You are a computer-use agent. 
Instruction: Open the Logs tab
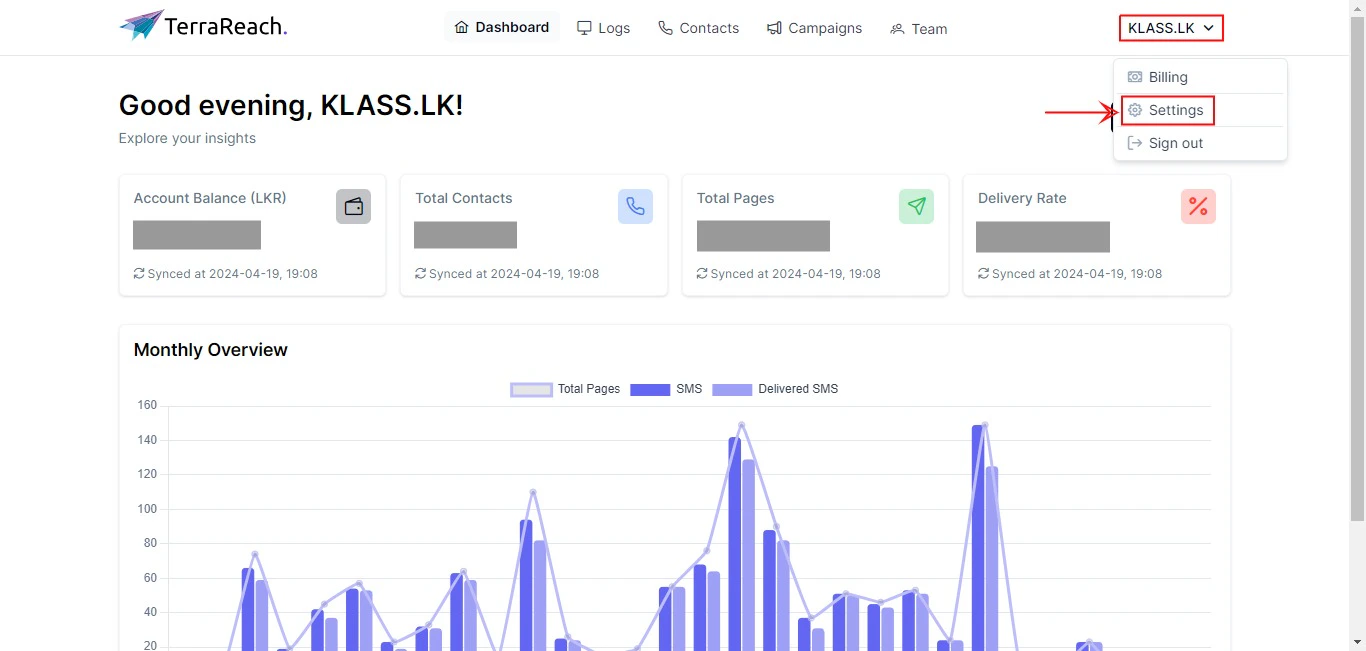pos(604,28)
